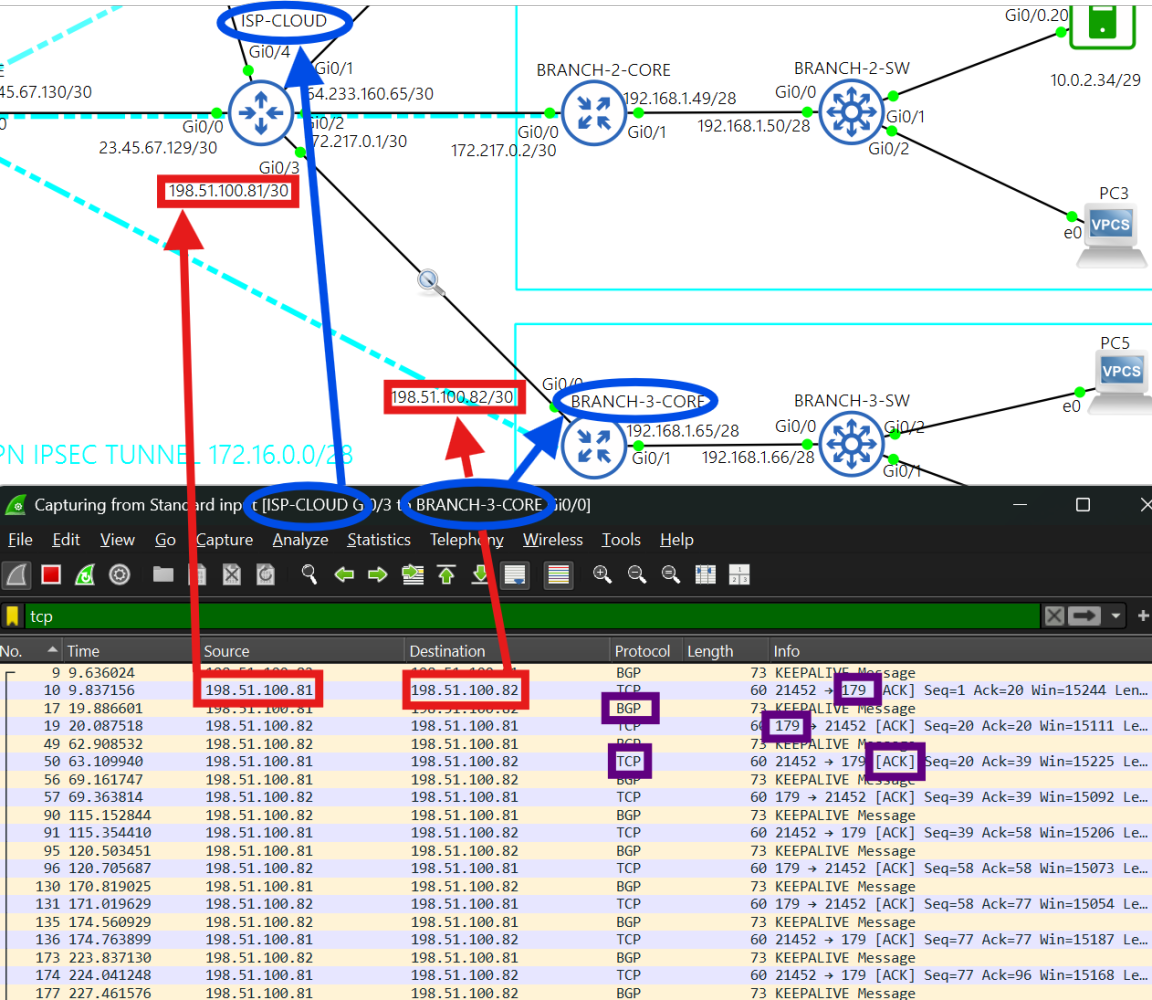Click the tcp display filter field

[500, 617]
